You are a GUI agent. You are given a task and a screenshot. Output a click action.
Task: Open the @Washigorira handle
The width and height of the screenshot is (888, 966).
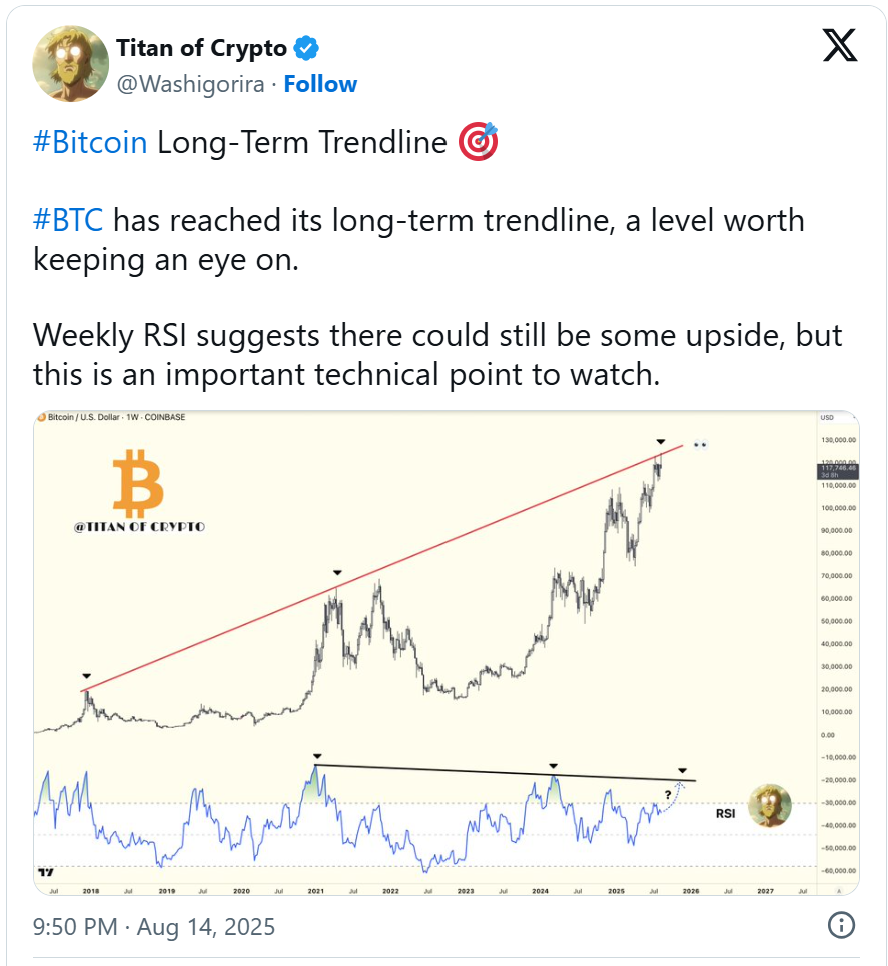(190, 84)
